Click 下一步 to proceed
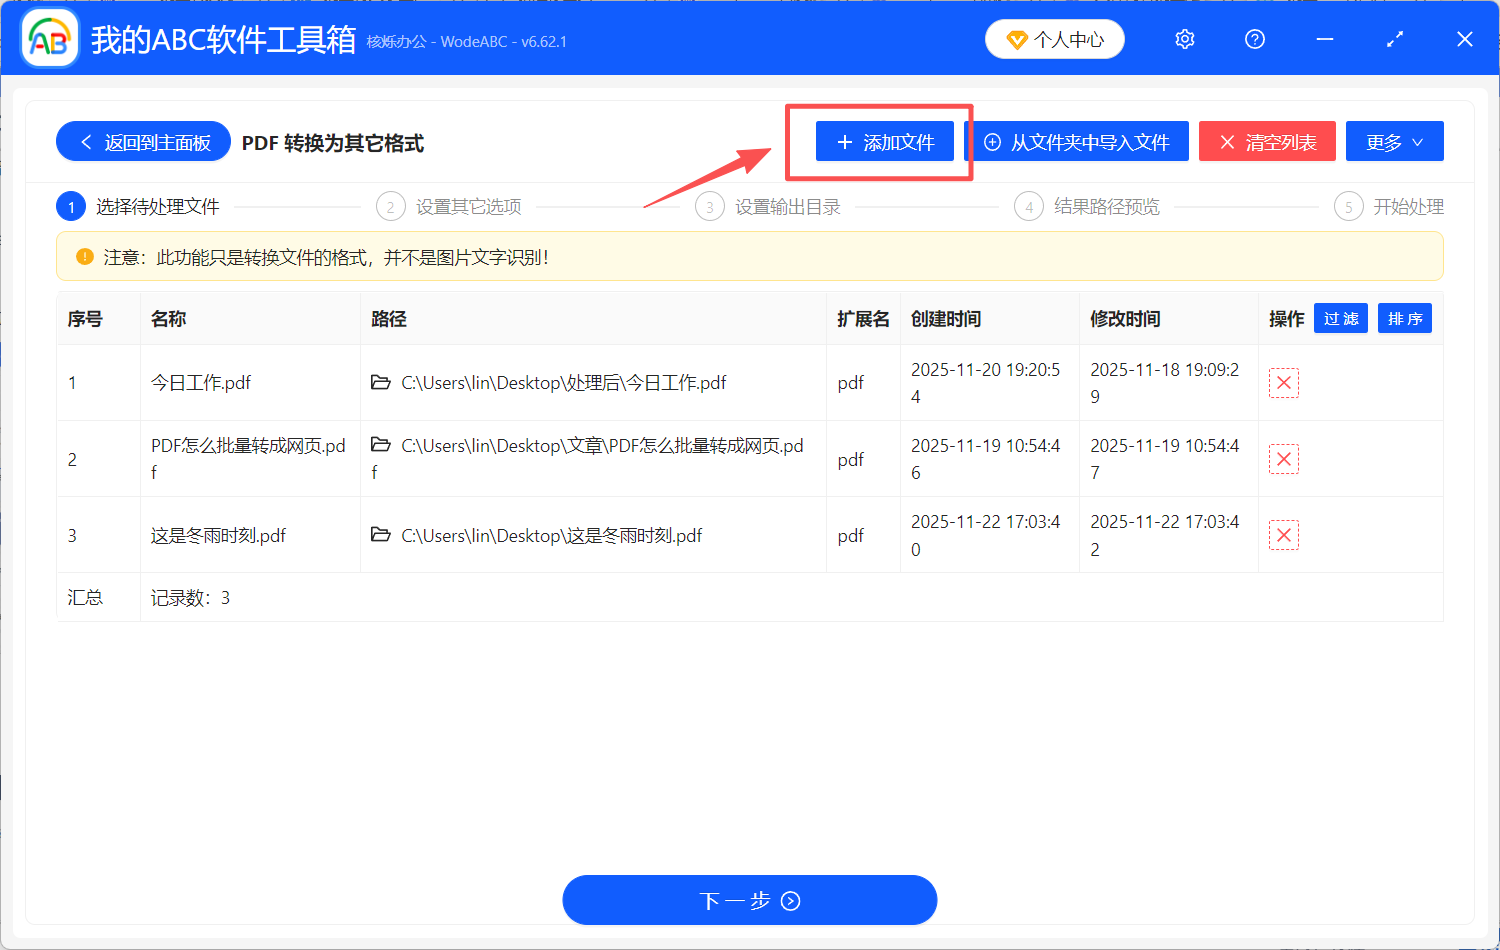 point(749,899)
